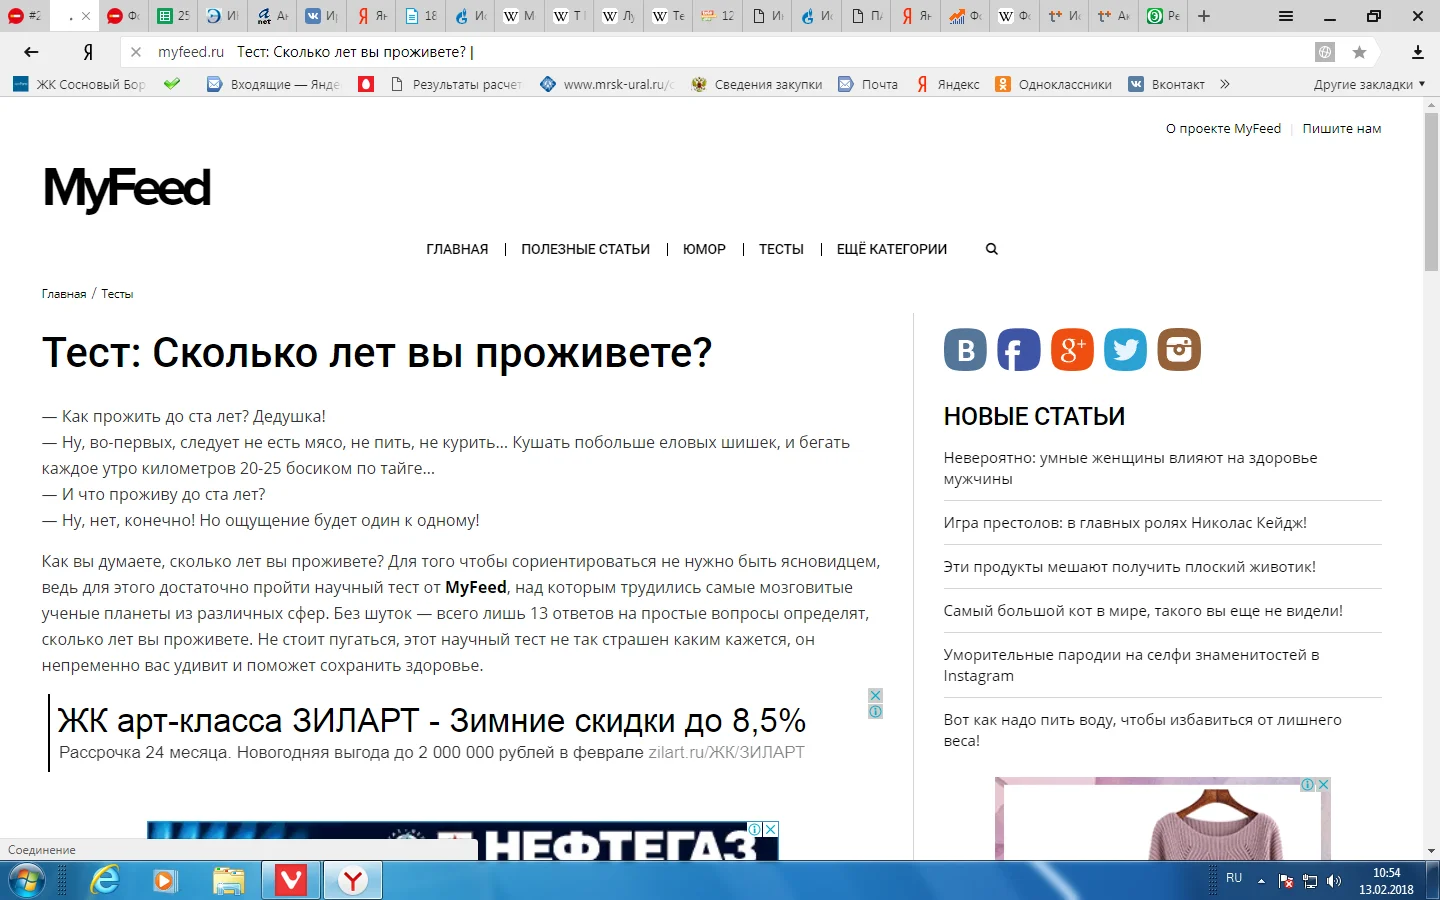Open ЖК Сосновый Бор bookmark
This screenshot has height=900, width=1440.
point(79,85)
